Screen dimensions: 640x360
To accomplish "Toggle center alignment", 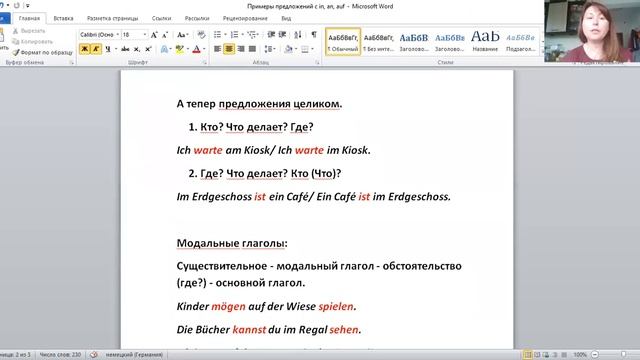I will click(x=229, y=49).
